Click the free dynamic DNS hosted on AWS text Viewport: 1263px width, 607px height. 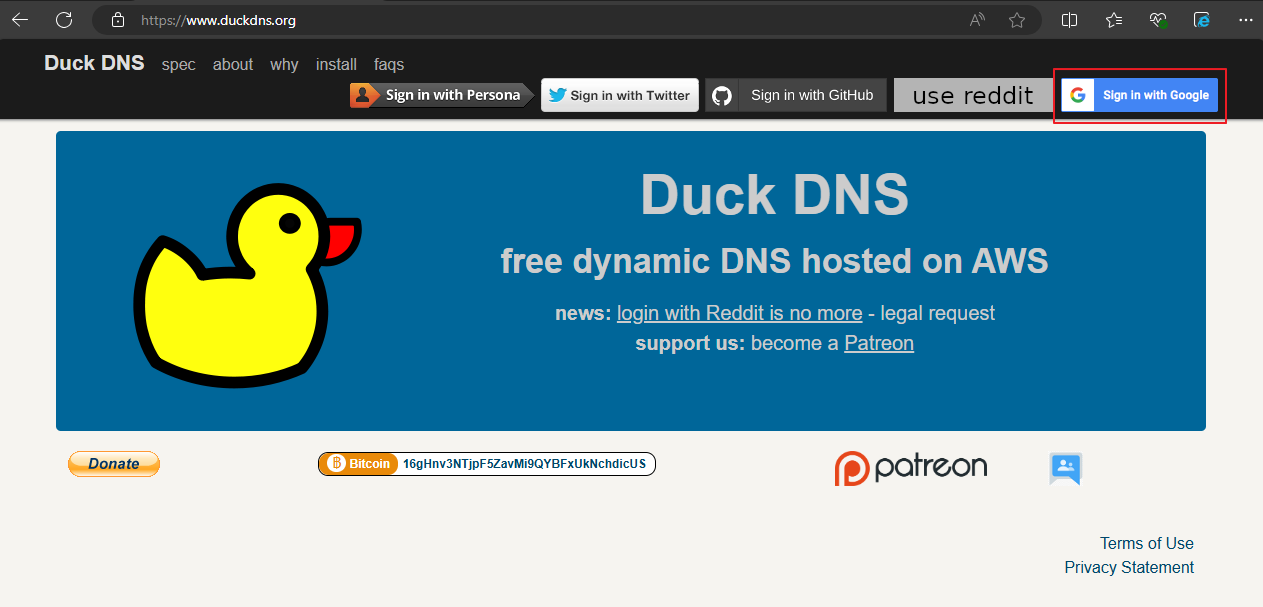(774, 261)
